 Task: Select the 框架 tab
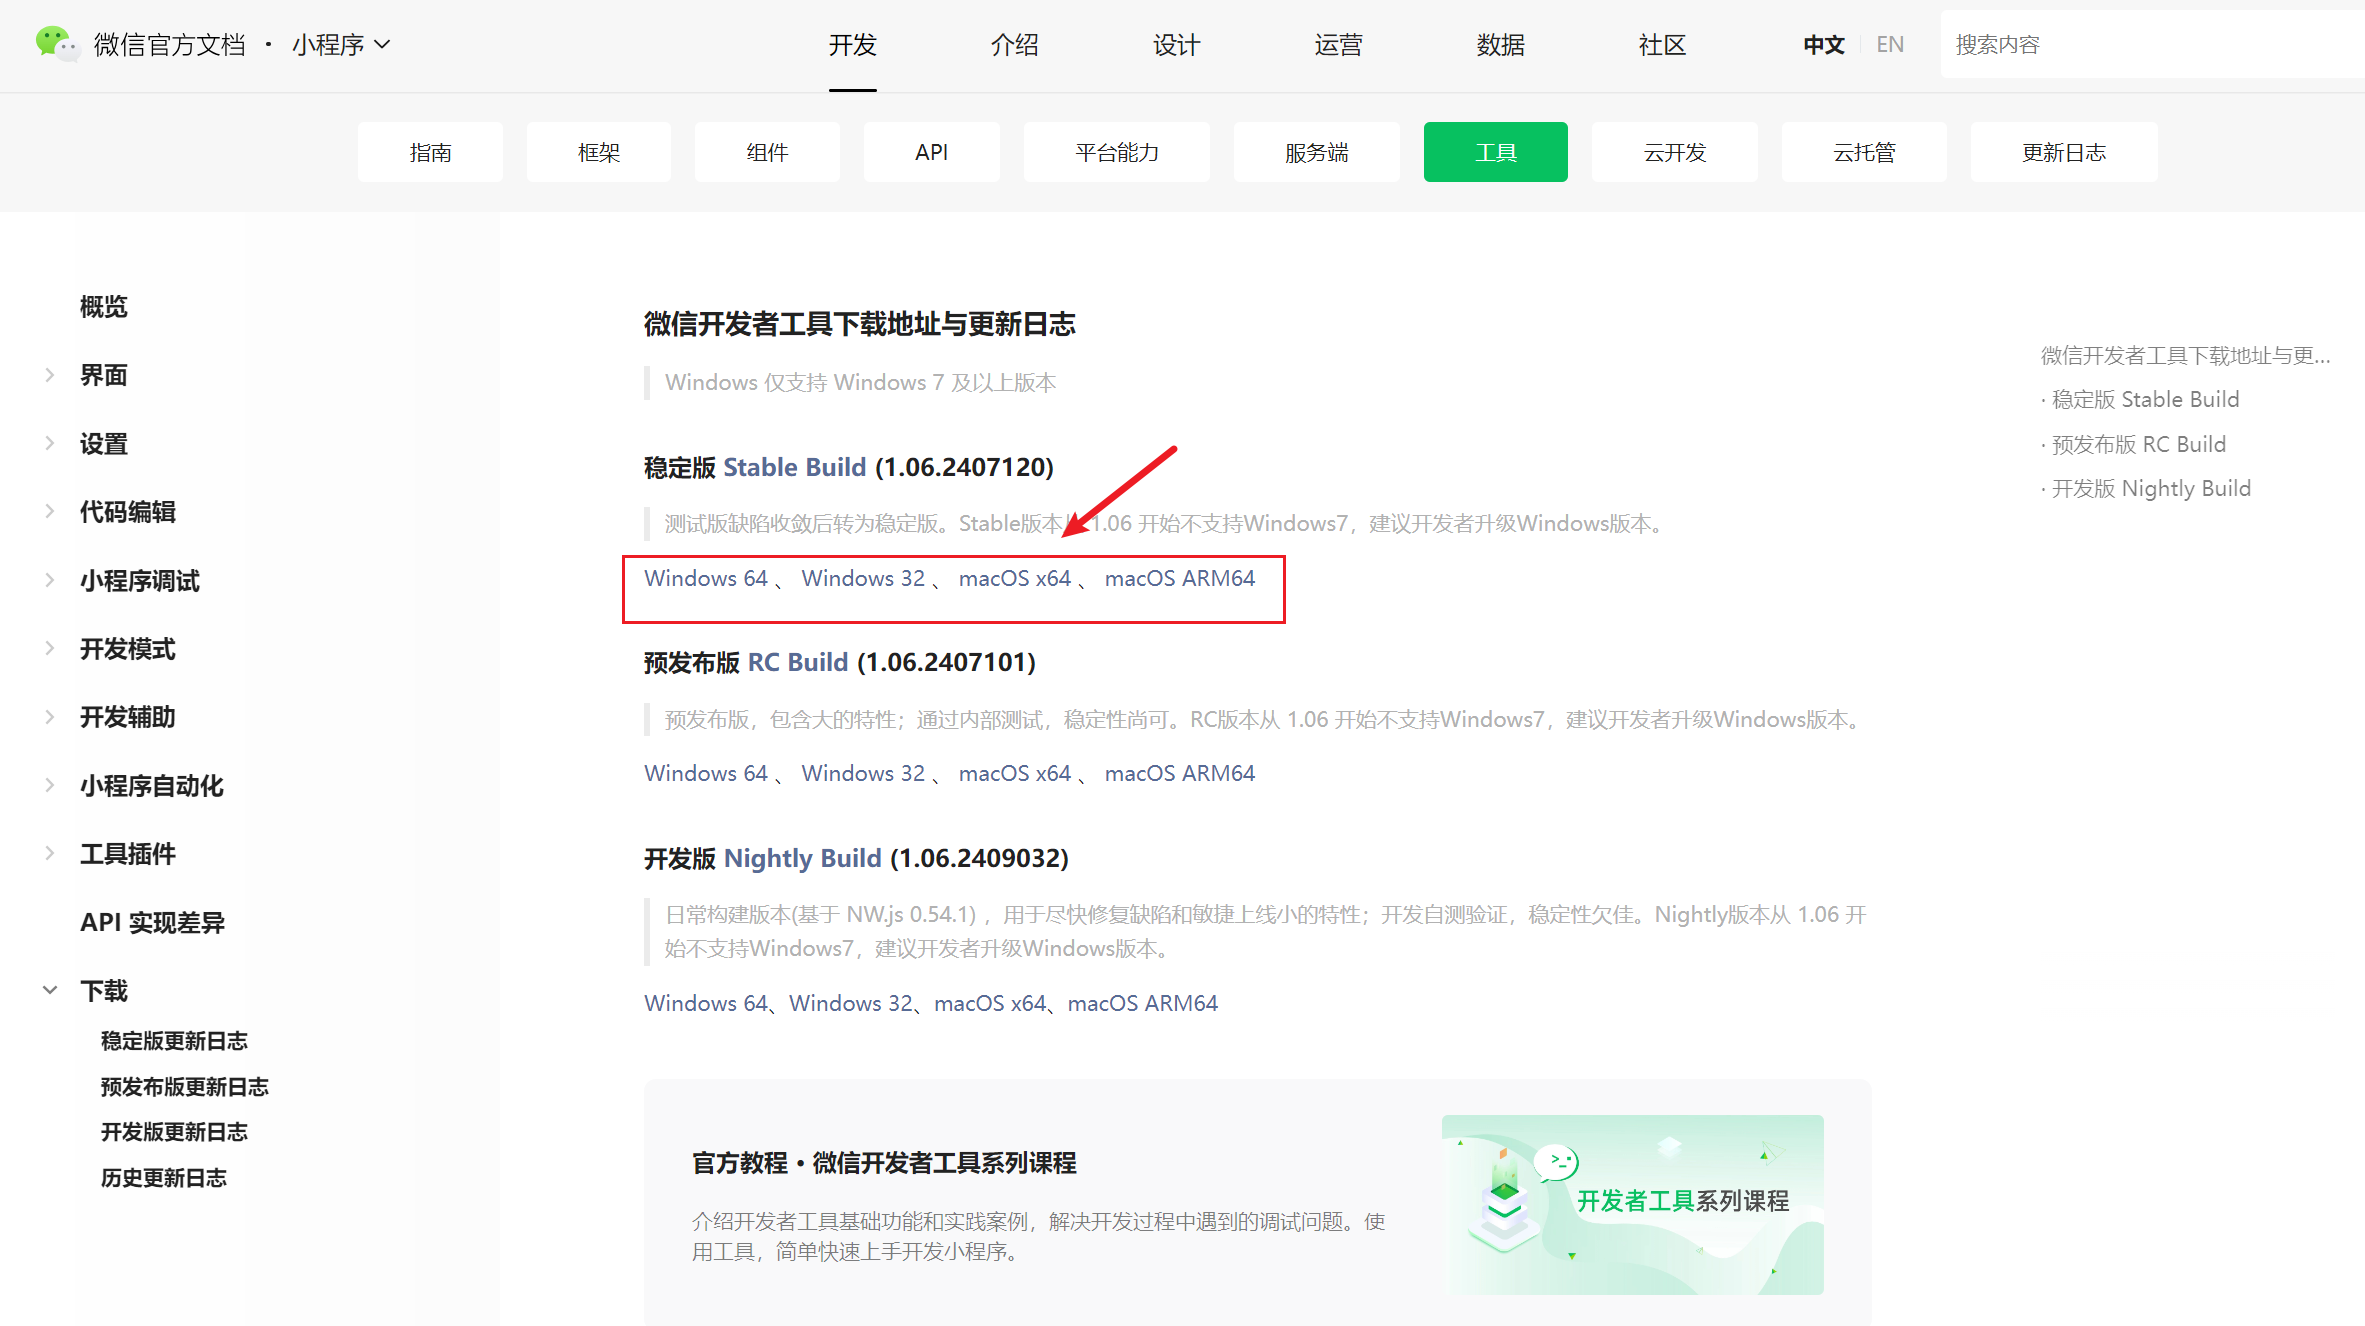598,152
